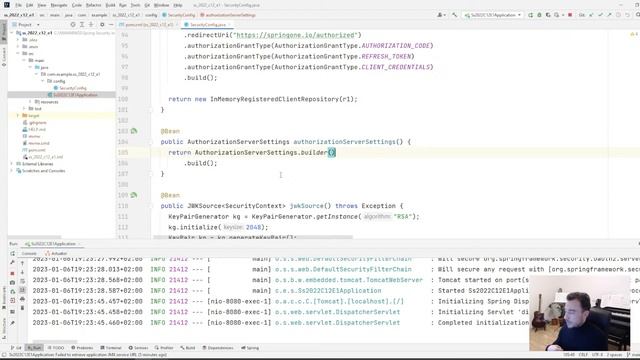Image resolution: width=640 pixels, height=360 pixels.
Task: Expand all in Project panel
Action: click(82, 25)
